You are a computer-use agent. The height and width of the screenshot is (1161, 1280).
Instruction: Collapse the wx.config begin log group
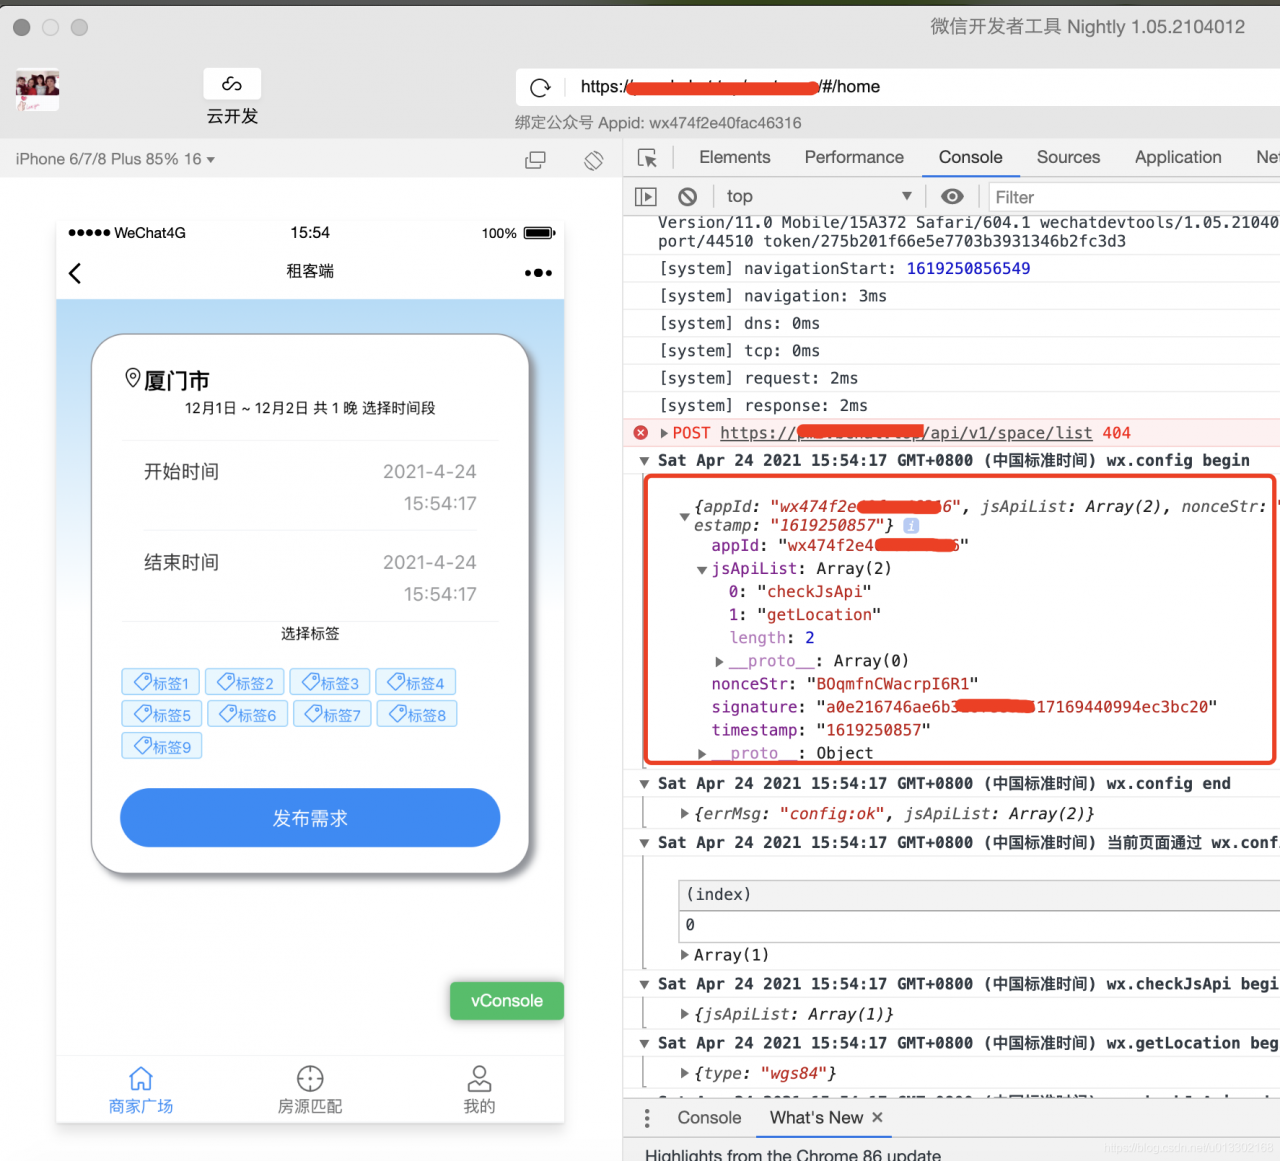644,461
